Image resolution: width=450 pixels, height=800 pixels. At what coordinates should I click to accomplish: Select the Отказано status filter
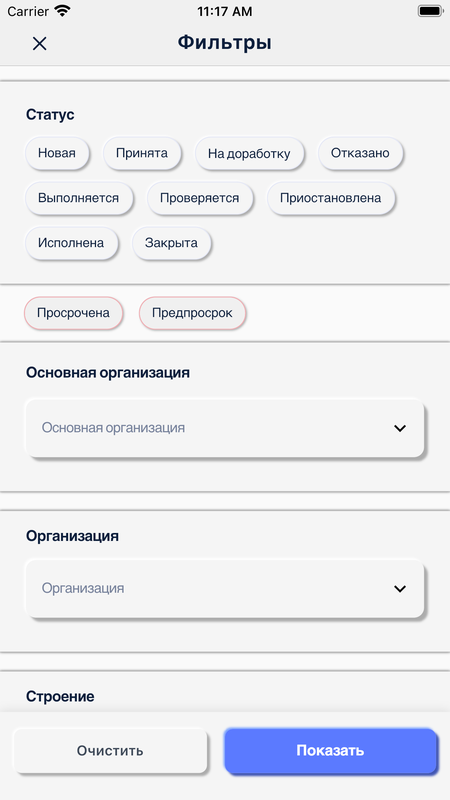[x=360, y=153]
